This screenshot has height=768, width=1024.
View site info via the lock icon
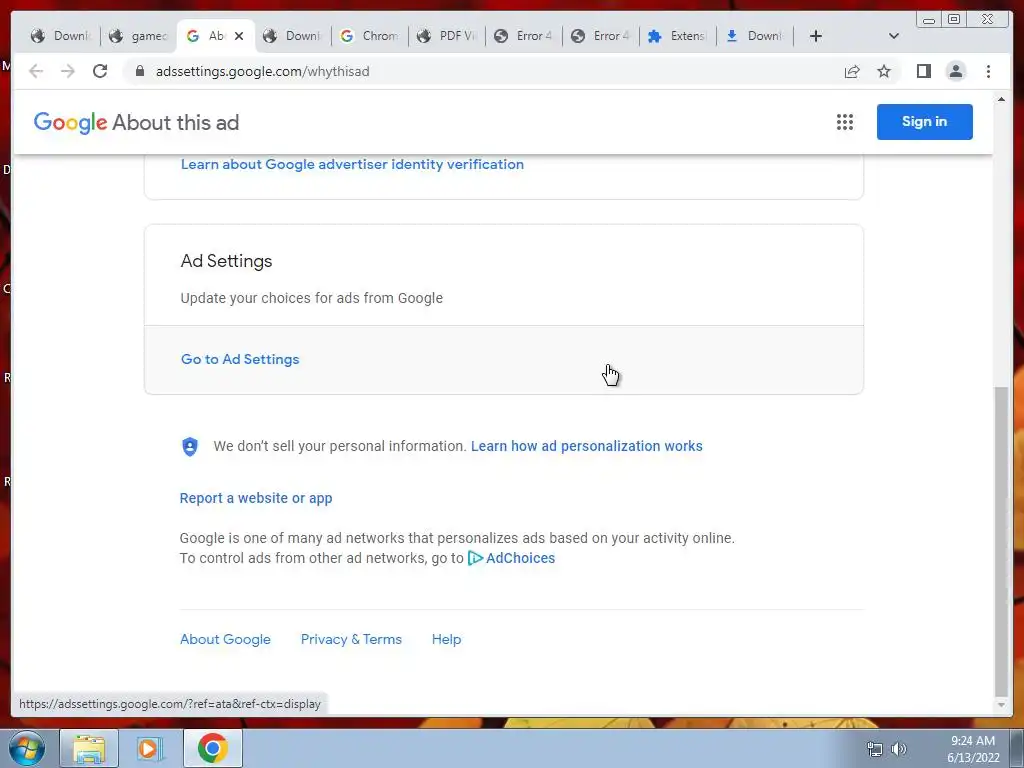point(140,71)
